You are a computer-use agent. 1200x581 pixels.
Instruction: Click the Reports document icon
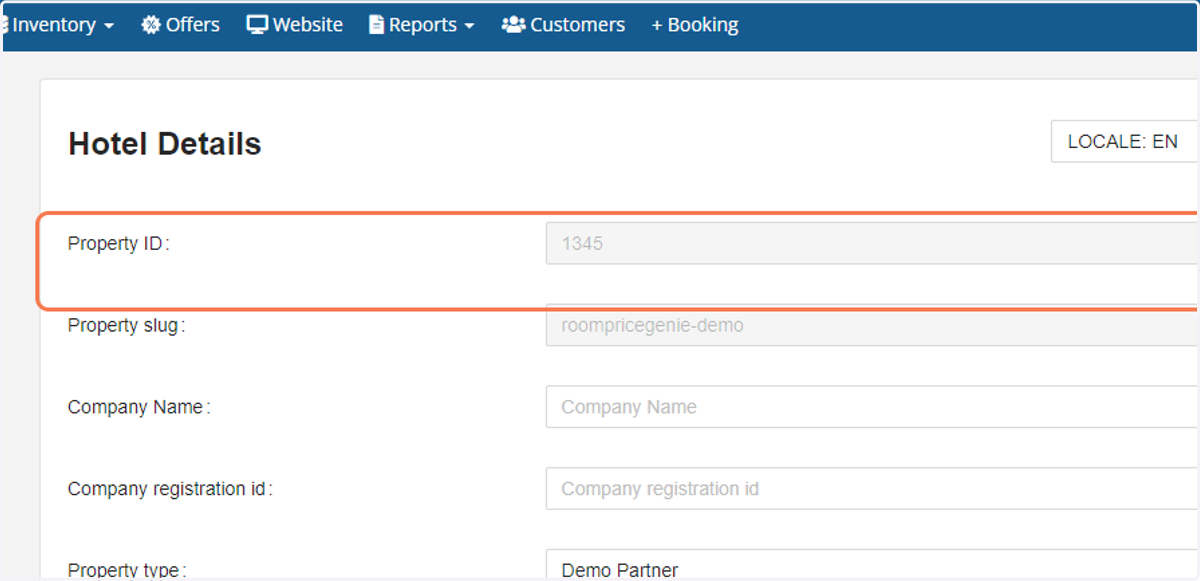click(x=377, y=25)
